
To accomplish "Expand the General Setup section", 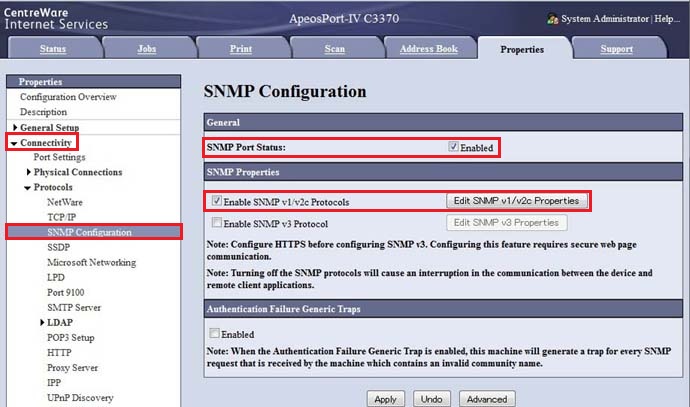I will [15, 128].
